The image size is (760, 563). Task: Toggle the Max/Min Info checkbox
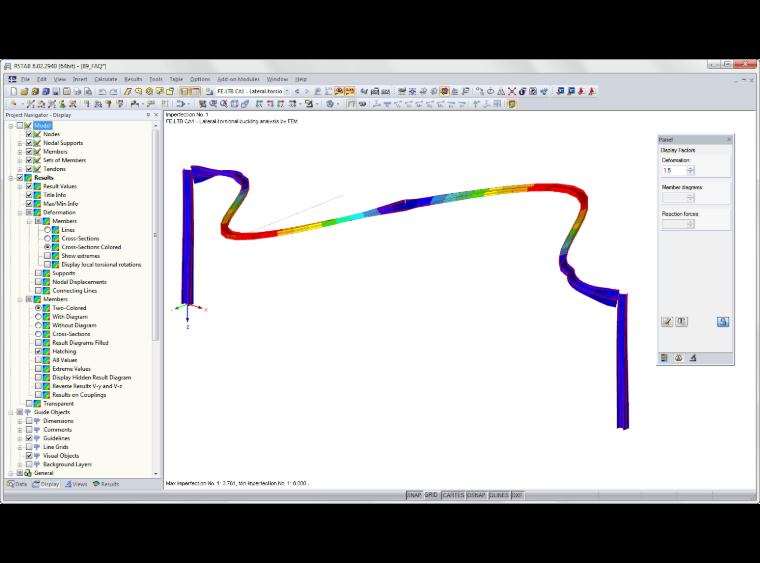(x=29, y=203)
